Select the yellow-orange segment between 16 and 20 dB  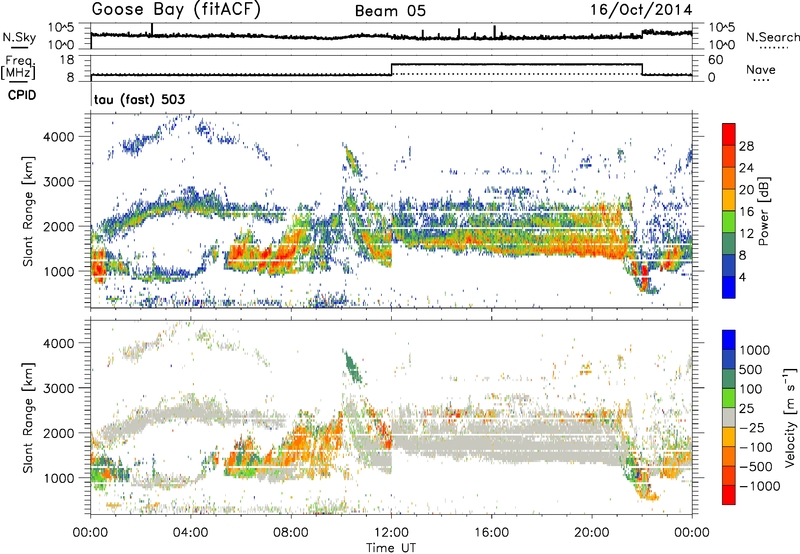click(x=729, y=199)
